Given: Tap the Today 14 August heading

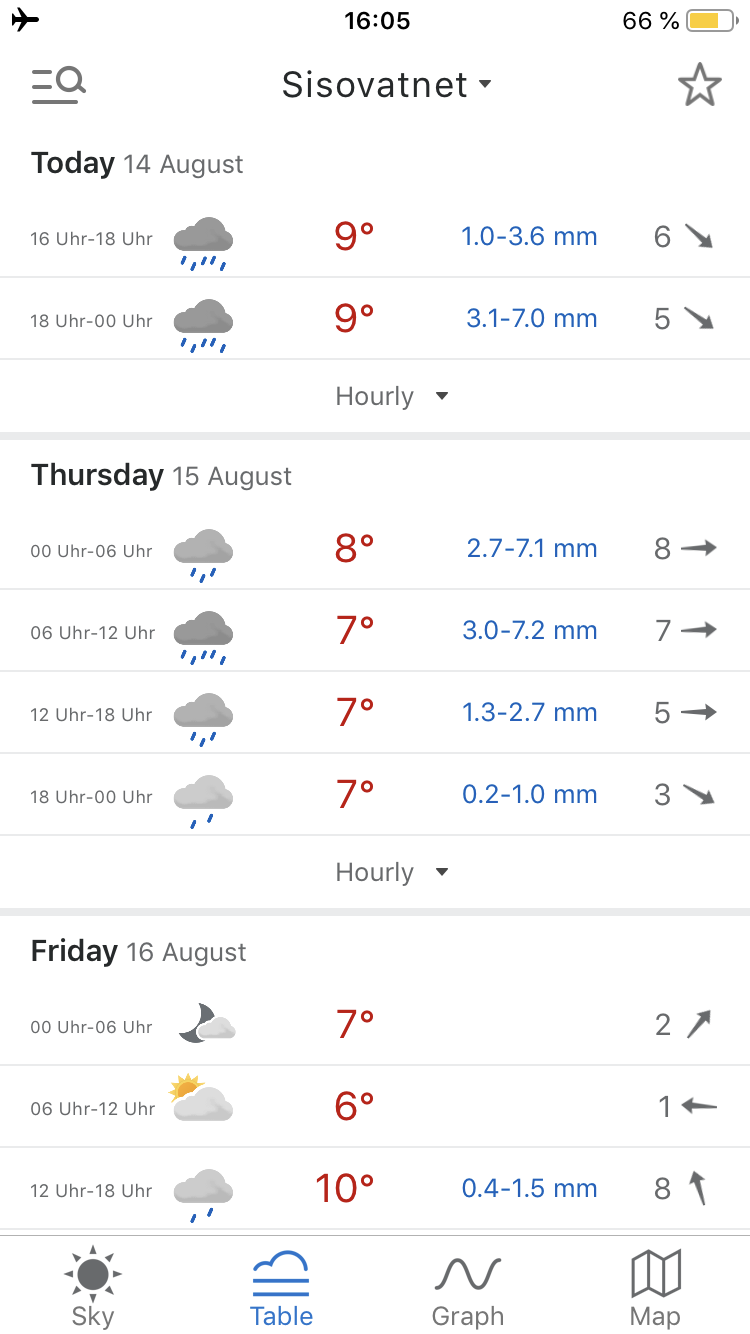Looking at the screenshot, I should 137,164.
